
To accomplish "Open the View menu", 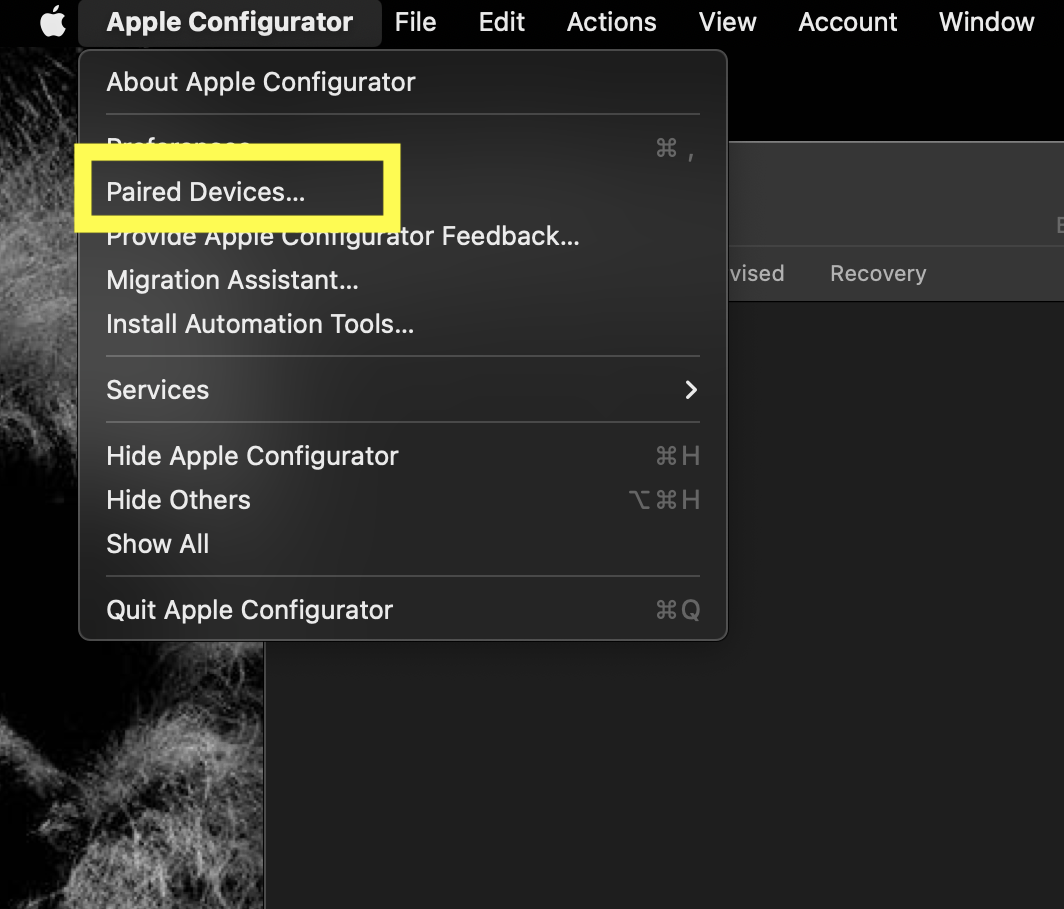I will point(727,21).
